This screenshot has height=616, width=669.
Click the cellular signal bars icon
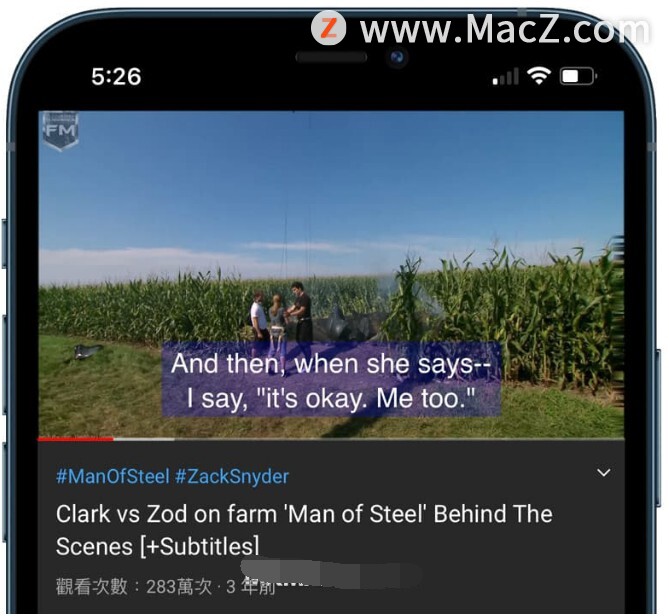click(506, 77)
